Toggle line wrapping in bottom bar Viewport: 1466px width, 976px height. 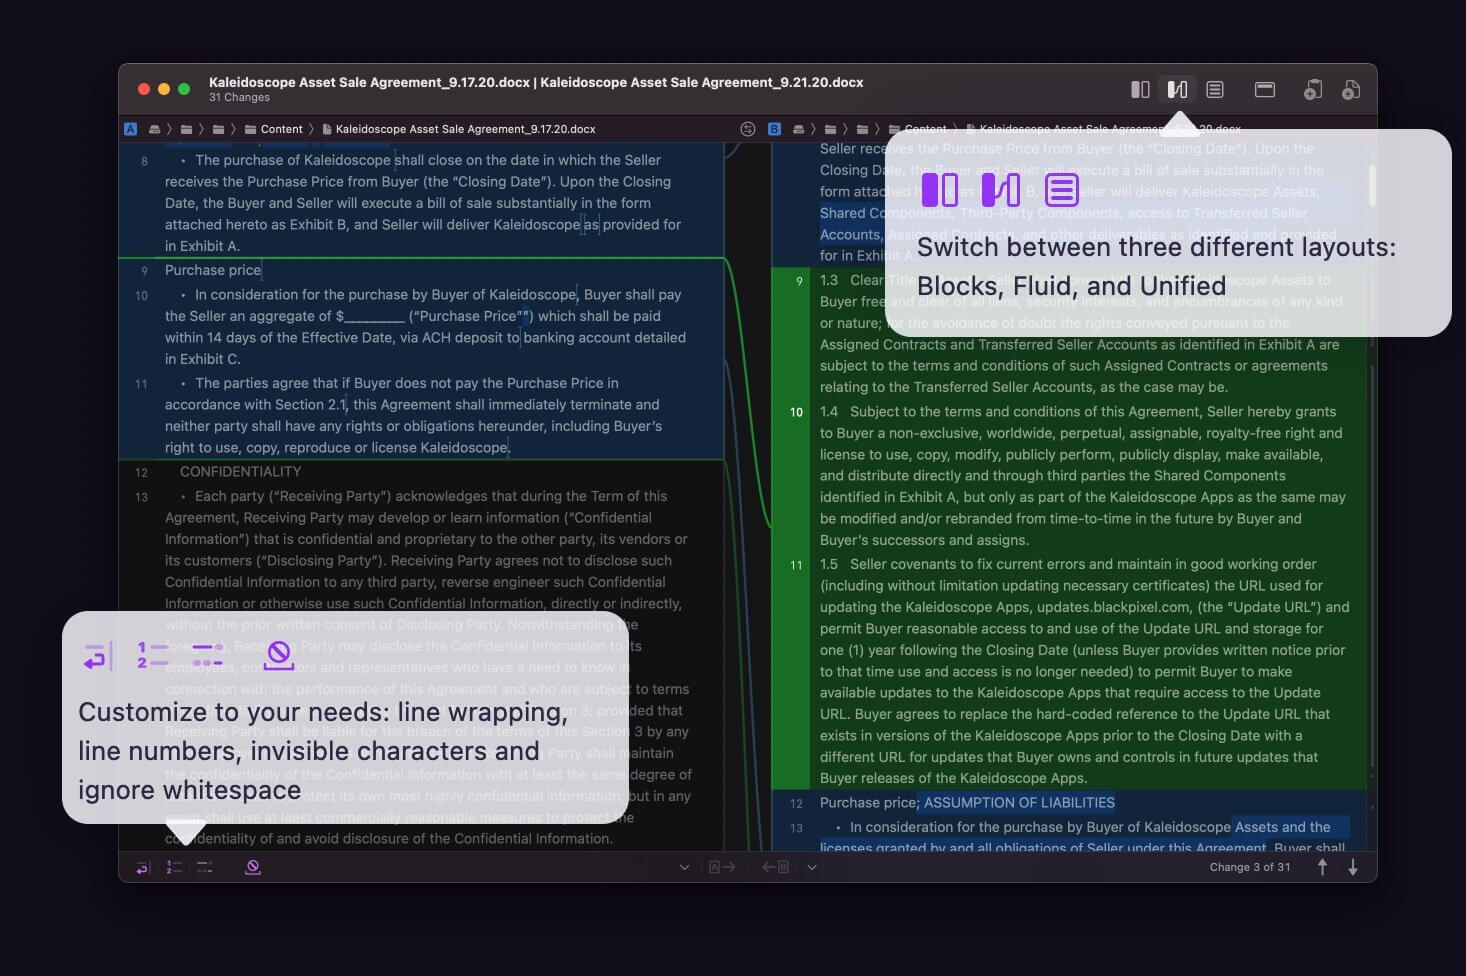[142, 867]
